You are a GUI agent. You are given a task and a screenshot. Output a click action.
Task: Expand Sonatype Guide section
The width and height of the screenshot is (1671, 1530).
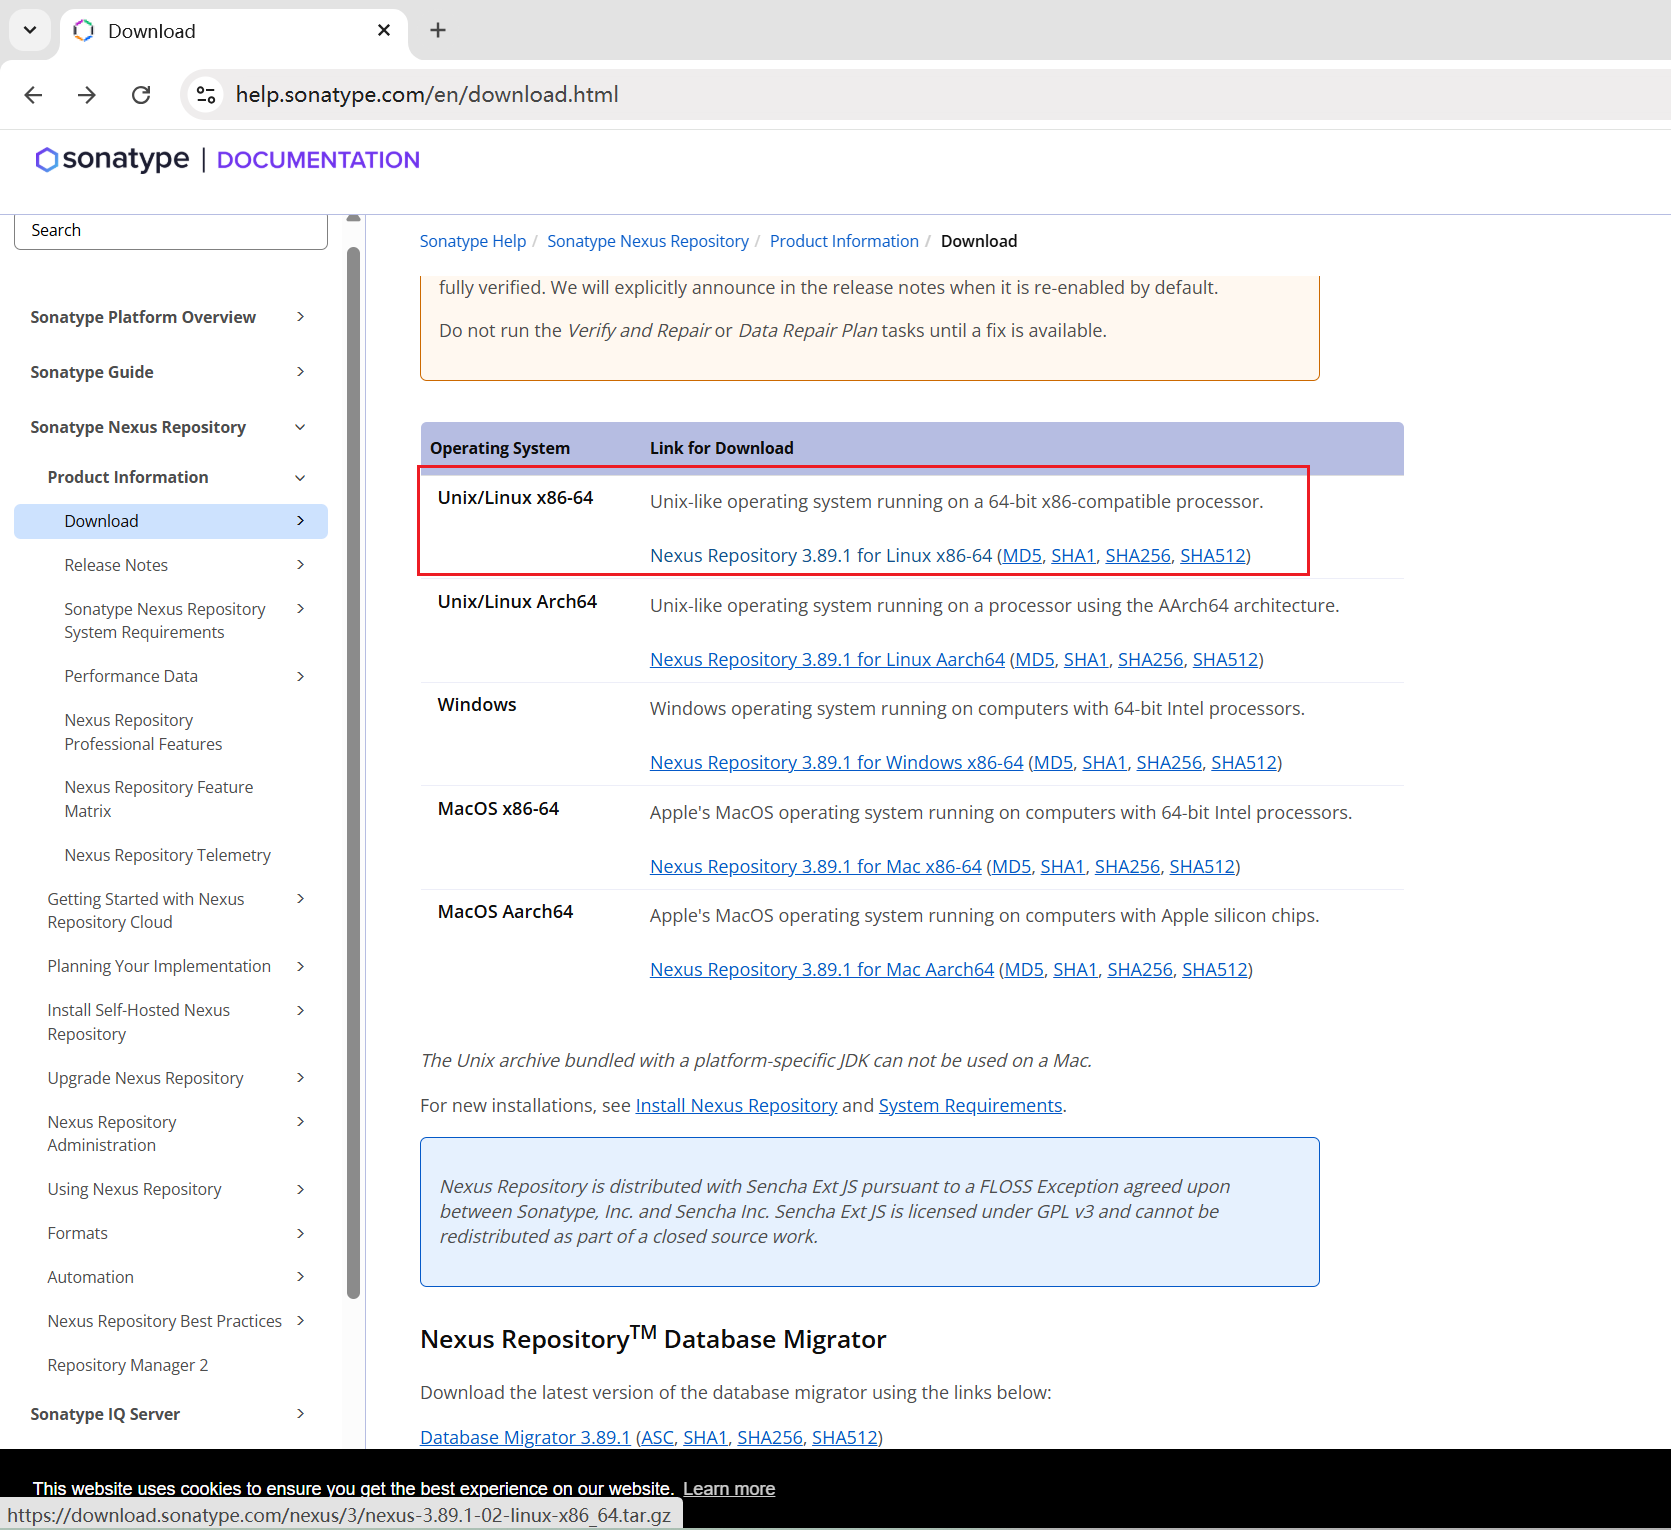(300, 372)
